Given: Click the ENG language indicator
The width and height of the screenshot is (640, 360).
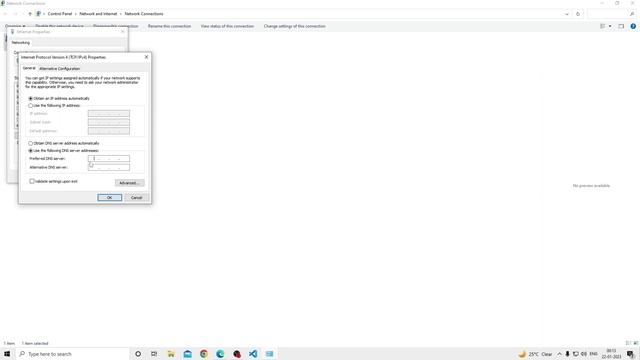Looking at the screenshot, I should pos(593,354).
